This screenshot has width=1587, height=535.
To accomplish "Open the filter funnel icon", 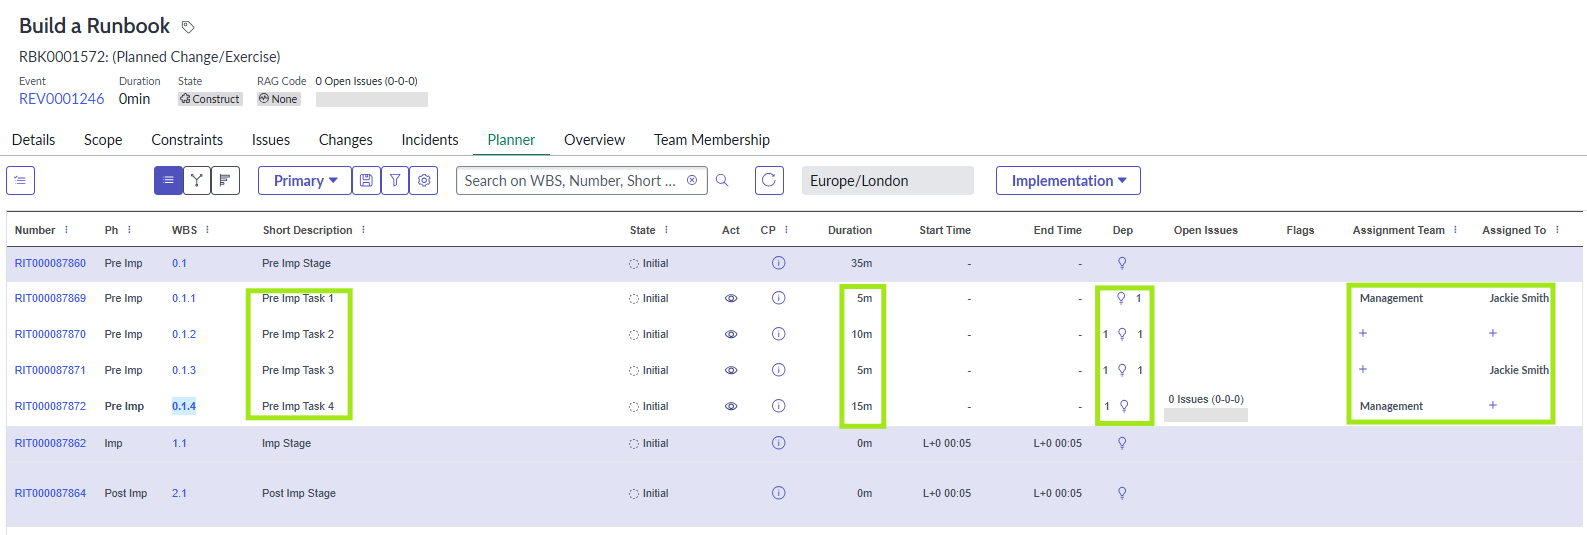I will (x=395, y=181).
